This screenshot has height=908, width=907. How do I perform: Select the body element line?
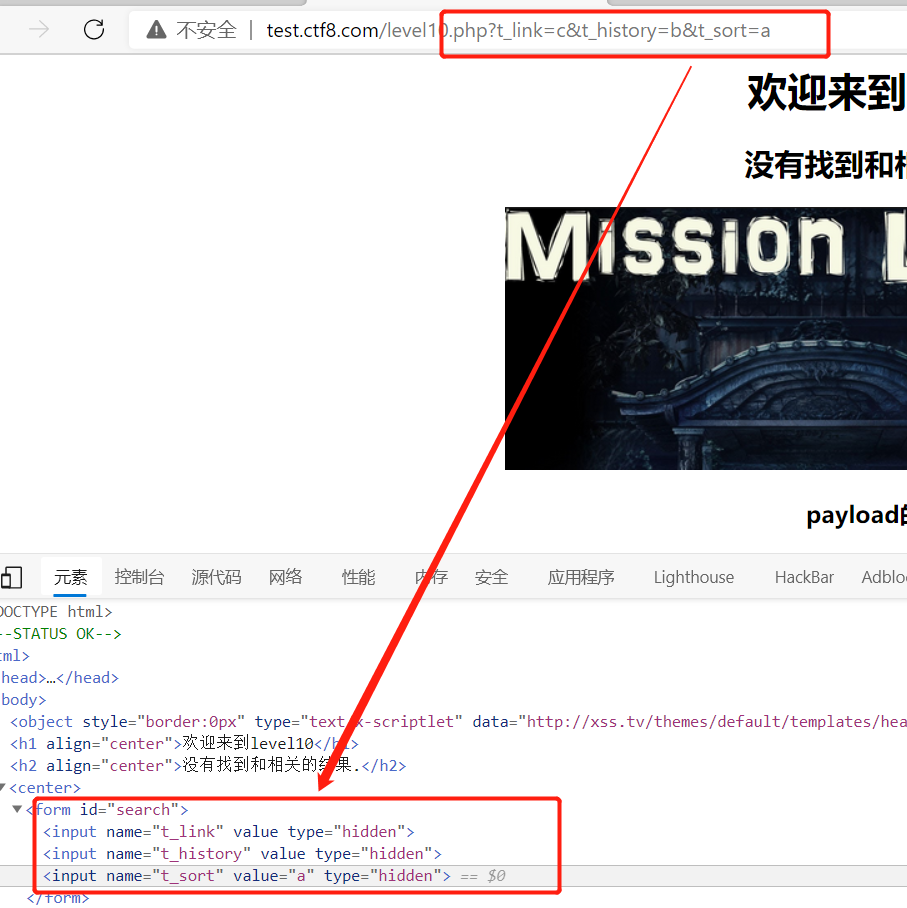23,700
